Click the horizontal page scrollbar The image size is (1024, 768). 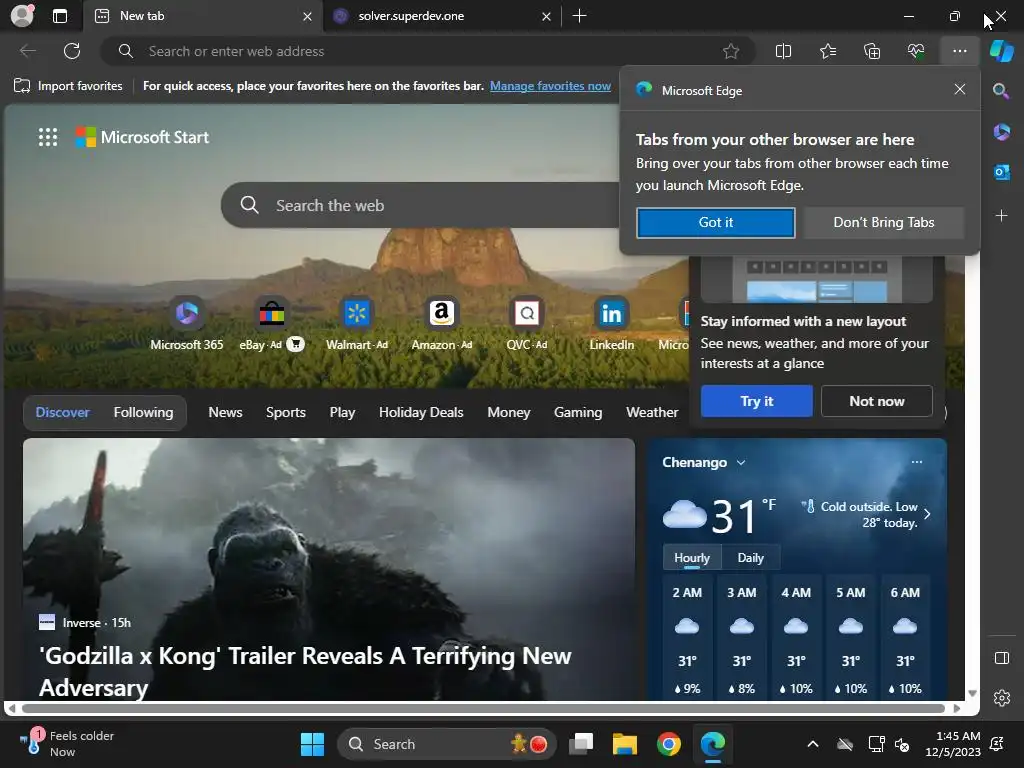[483, 708]
